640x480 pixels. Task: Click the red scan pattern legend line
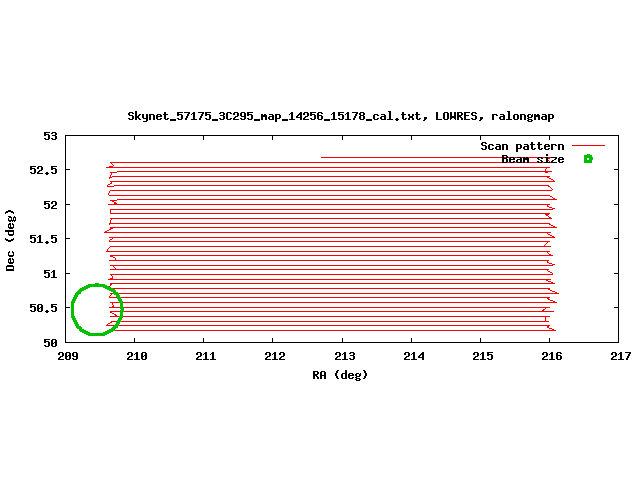[588, 145]
